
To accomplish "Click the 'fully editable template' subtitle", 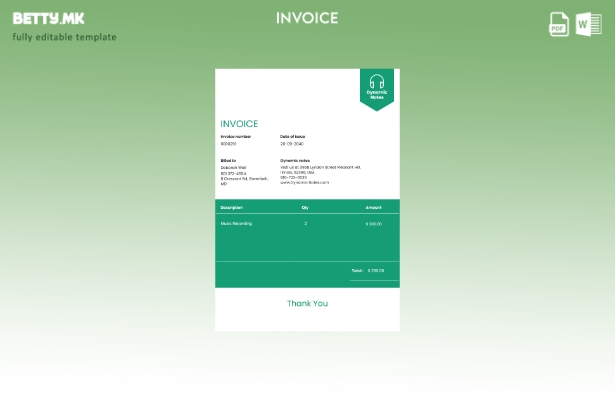I will point(64,38).
